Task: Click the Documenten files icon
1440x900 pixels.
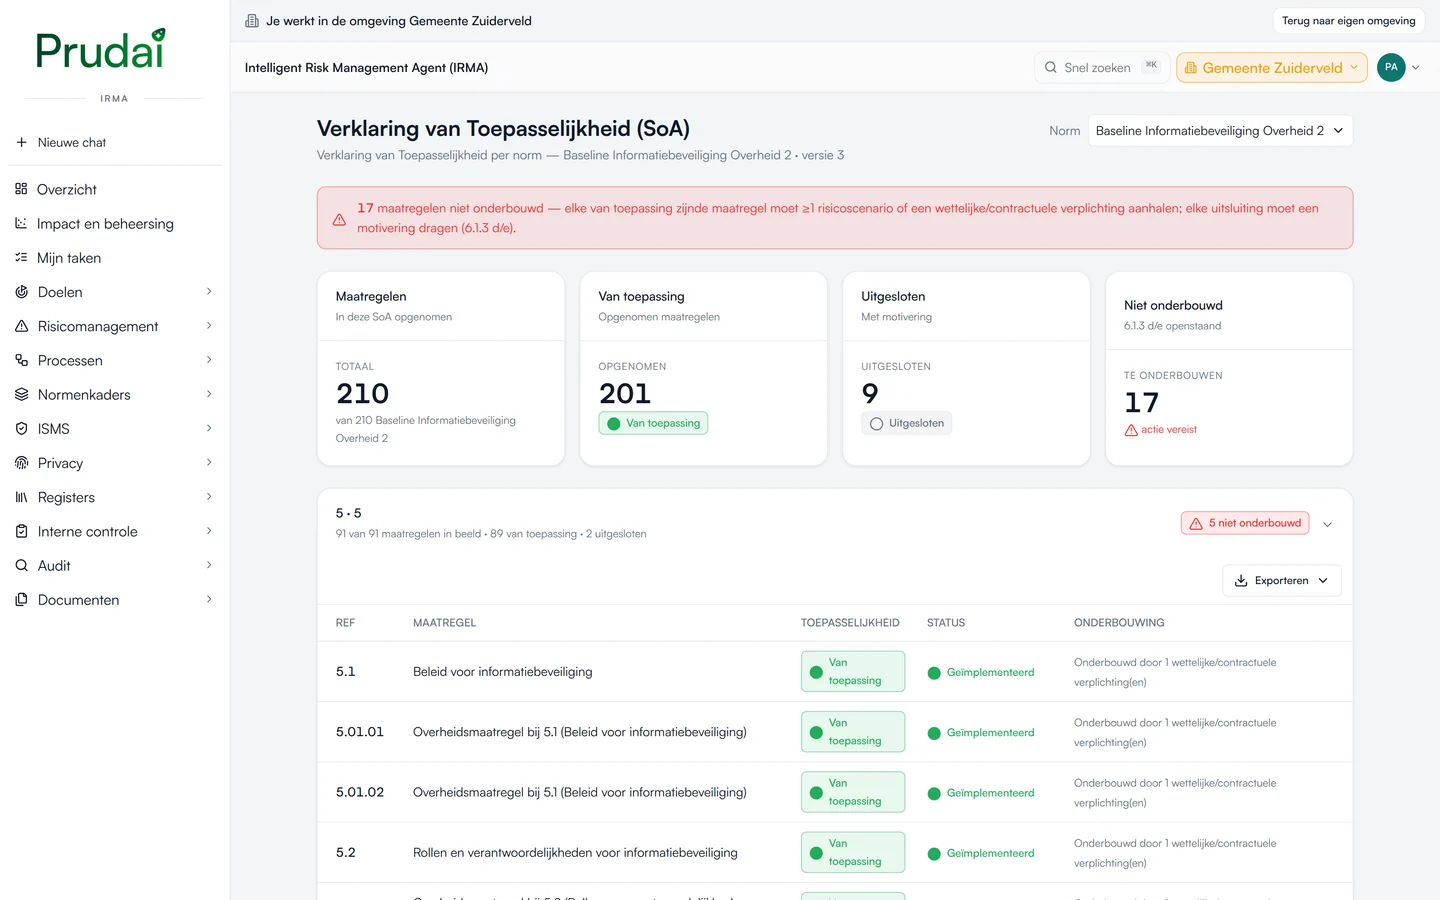Action: coord(21,599)
